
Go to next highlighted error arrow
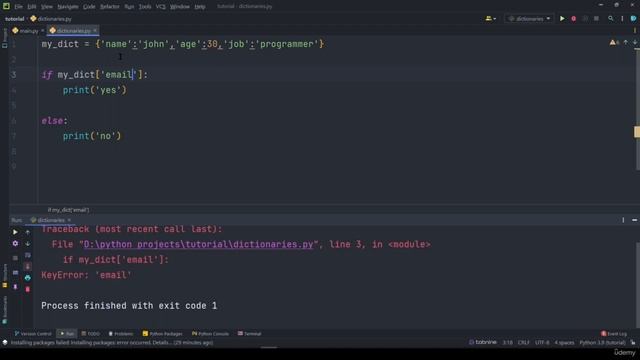point(635,42)
